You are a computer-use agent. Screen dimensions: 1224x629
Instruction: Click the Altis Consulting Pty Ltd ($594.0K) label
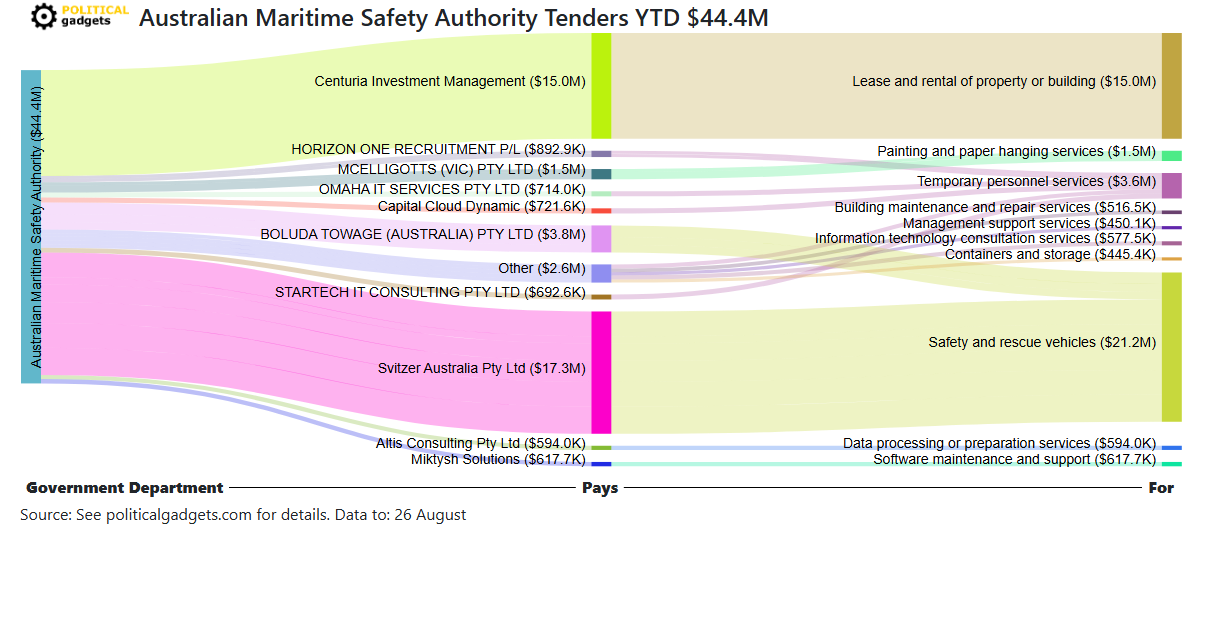tap(481, 443)
